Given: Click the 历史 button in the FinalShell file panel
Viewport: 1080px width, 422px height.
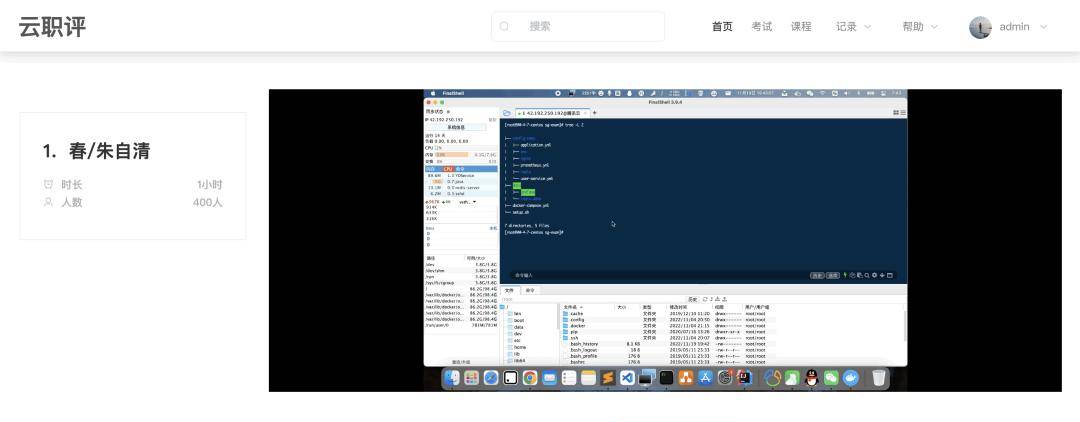Looking at the screenshot, I should 693,299.
